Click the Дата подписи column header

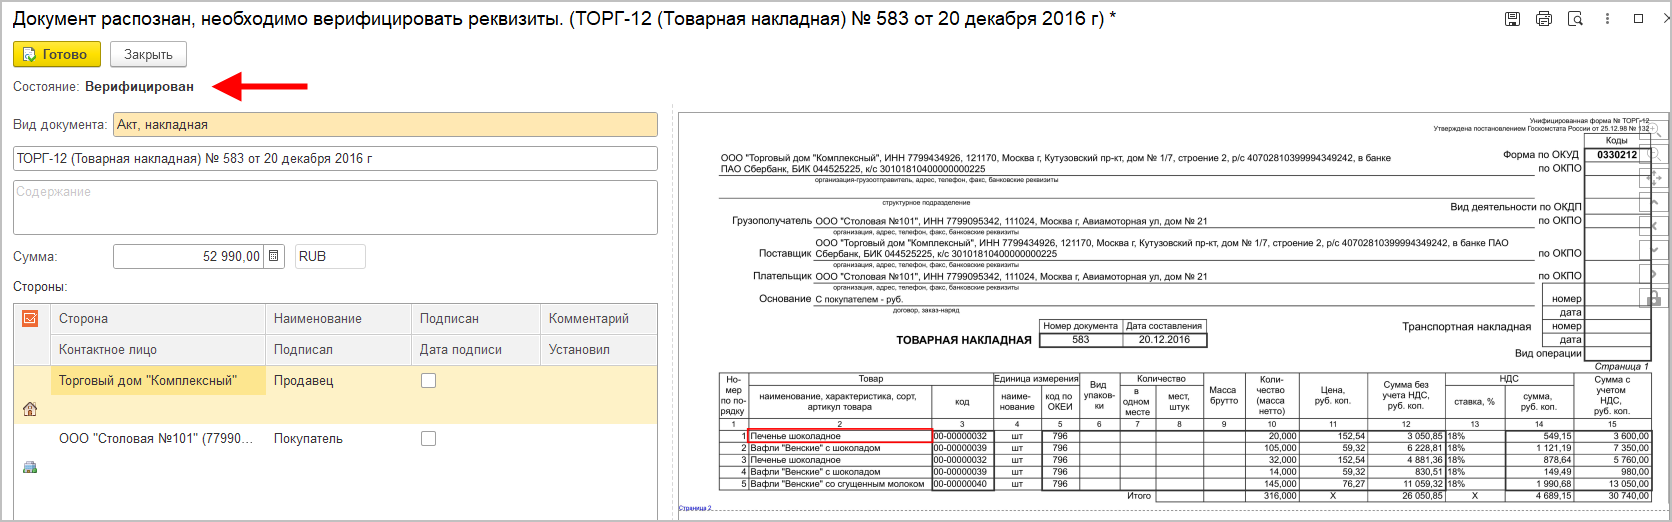tap(475, 350)
